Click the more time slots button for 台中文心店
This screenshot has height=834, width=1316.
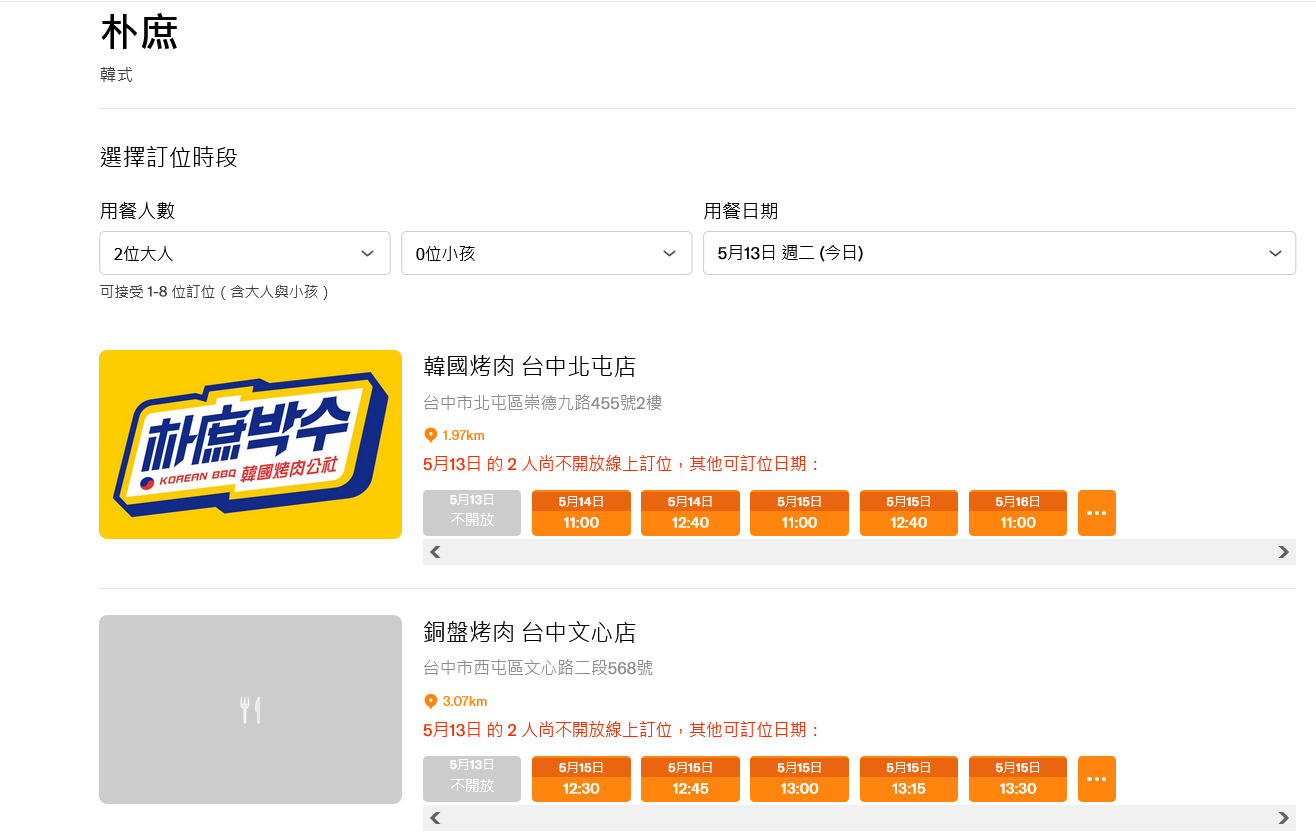1096,779
